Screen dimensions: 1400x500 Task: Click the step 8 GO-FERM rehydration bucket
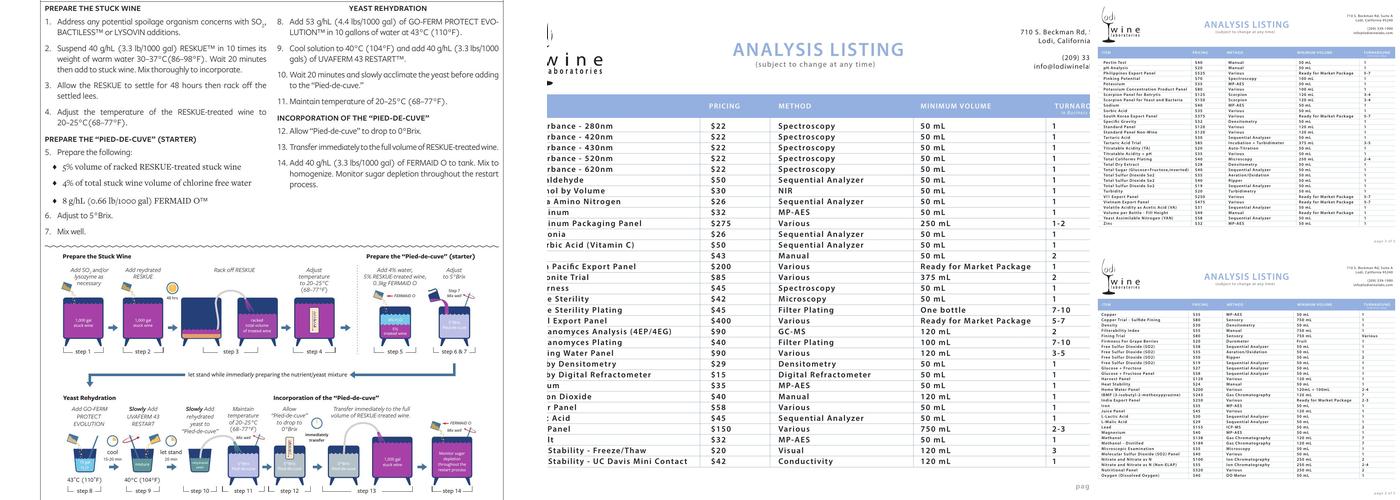coord(86,459)
